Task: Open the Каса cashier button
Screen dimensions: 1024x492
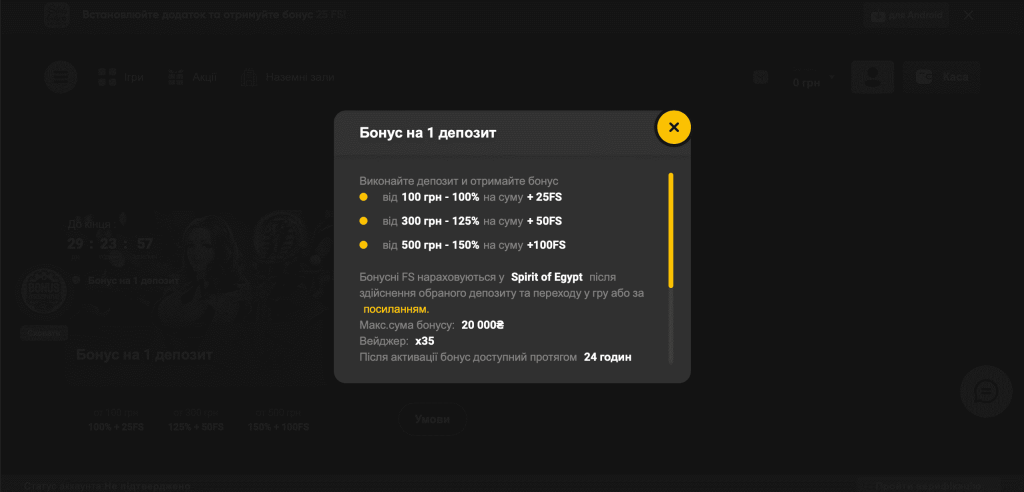Action: pos(941,77)
